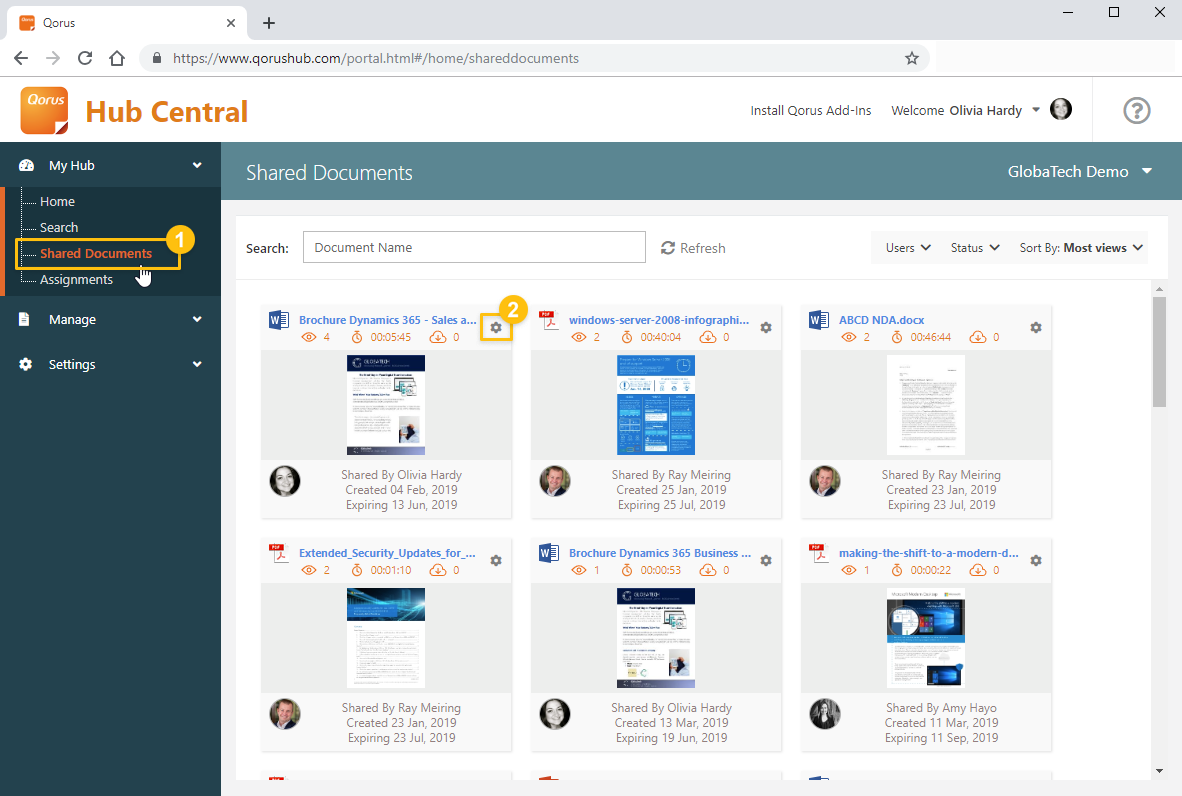The image size is (1182, 796).
Task: Open ABCD NDA.docx document link
Action: click(881, 320)
